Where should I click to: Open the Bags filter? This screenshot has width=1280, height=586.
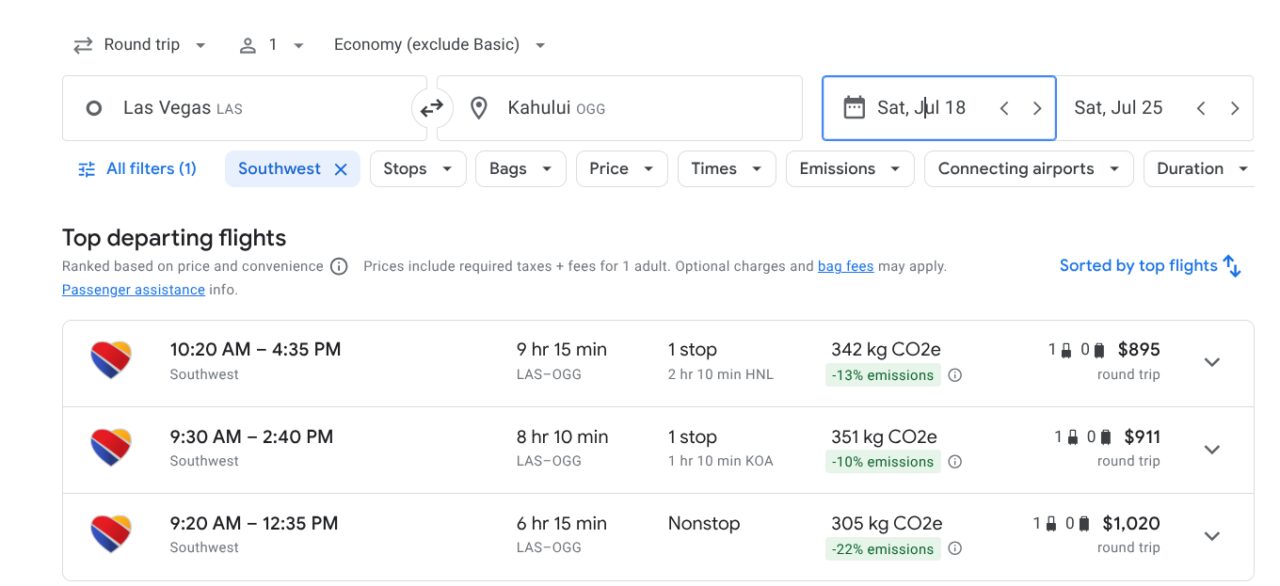520,169
